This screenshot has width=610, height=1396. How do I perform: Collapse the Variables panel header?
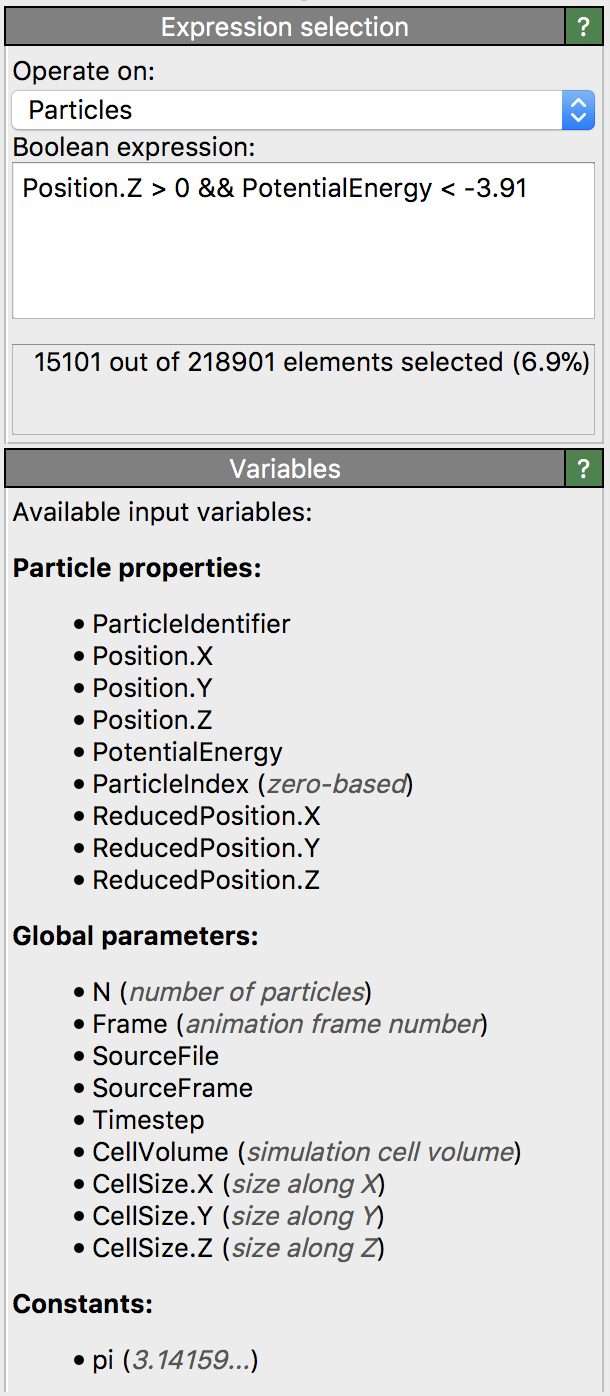click(284, 468)
